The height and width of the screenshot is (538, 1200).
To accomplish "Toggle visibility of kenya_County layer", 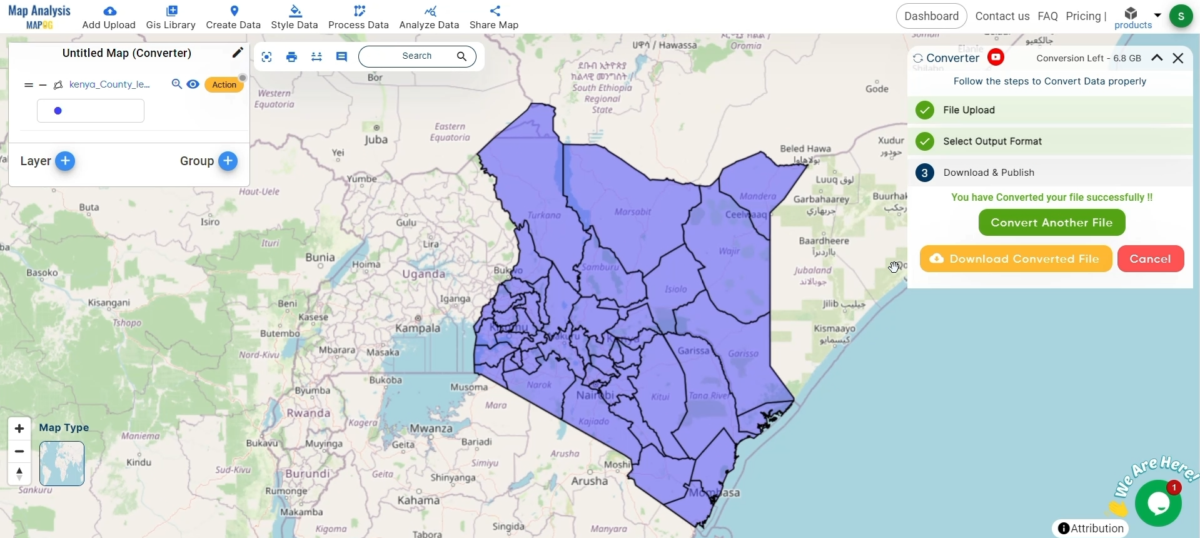I will pyautogui.click(x=193, y=85).
